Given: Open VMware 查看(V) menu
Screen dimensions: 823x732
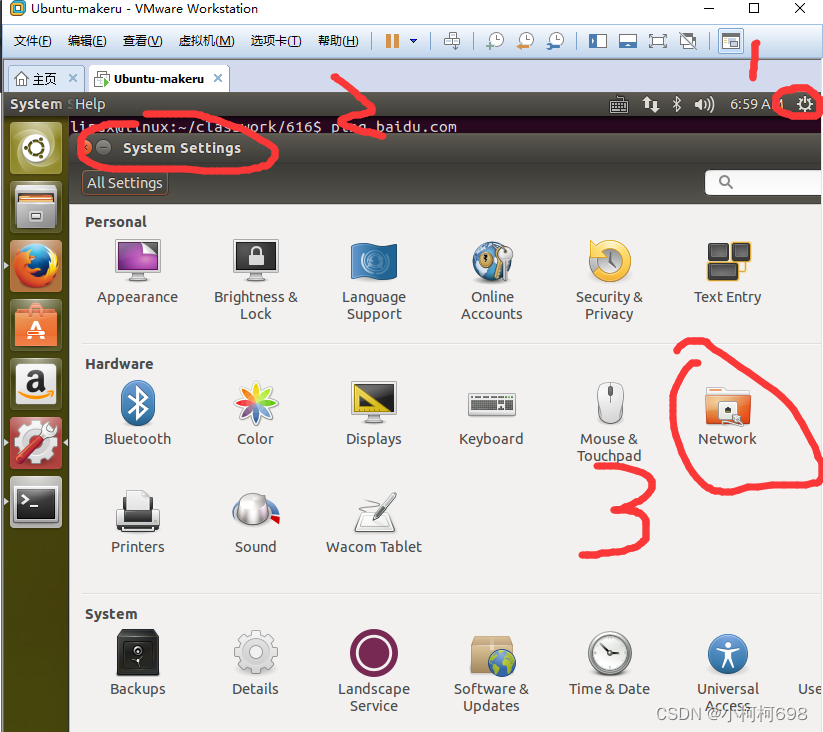Looking at the screenshot, I should (142, 41).
